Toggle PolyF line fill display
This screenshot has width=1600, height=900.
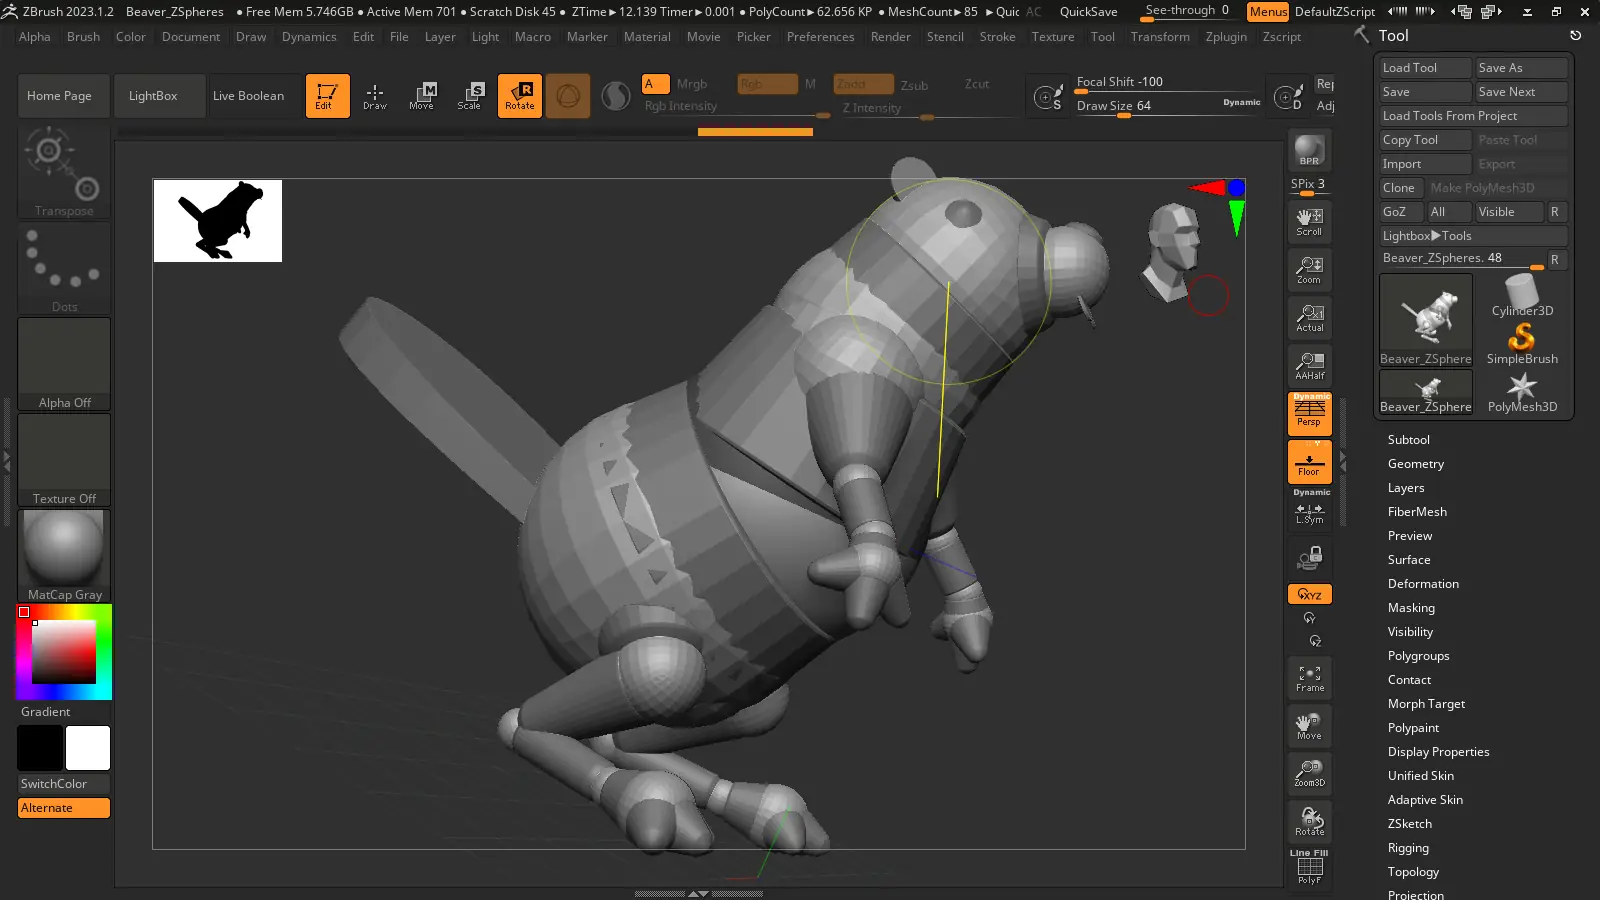point(1309,868)
